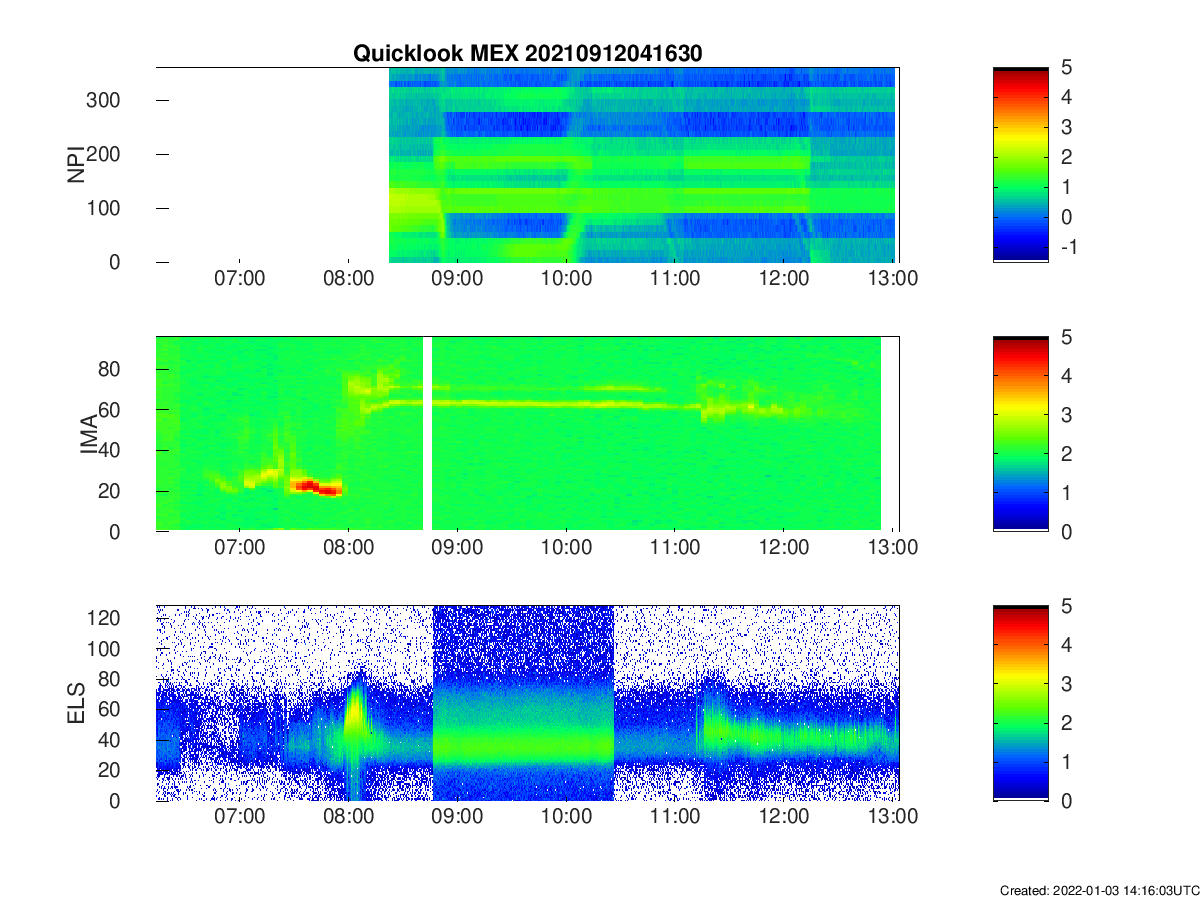Select the ELS panel color bar
Viewport: 1200px width, 900px height.
(1020, 704)
